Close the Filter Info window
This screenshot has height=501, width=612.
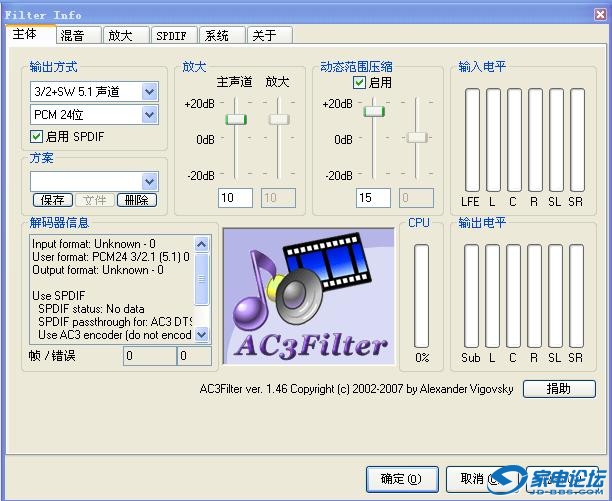tap(601, 15)
